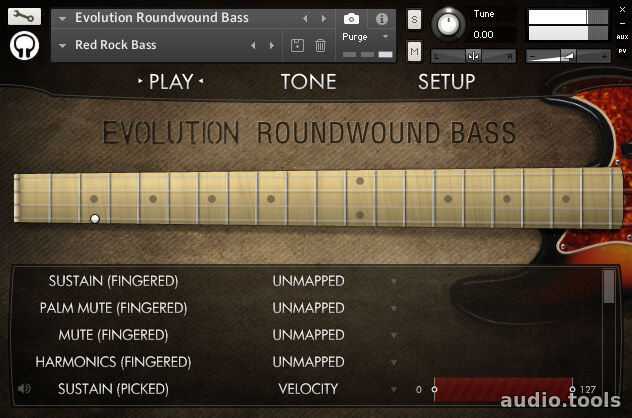Image resolution: width=632 pixels, height=418 pixels.
Task: Show instrument info via the i icon
Action: (x=381, y=19)
